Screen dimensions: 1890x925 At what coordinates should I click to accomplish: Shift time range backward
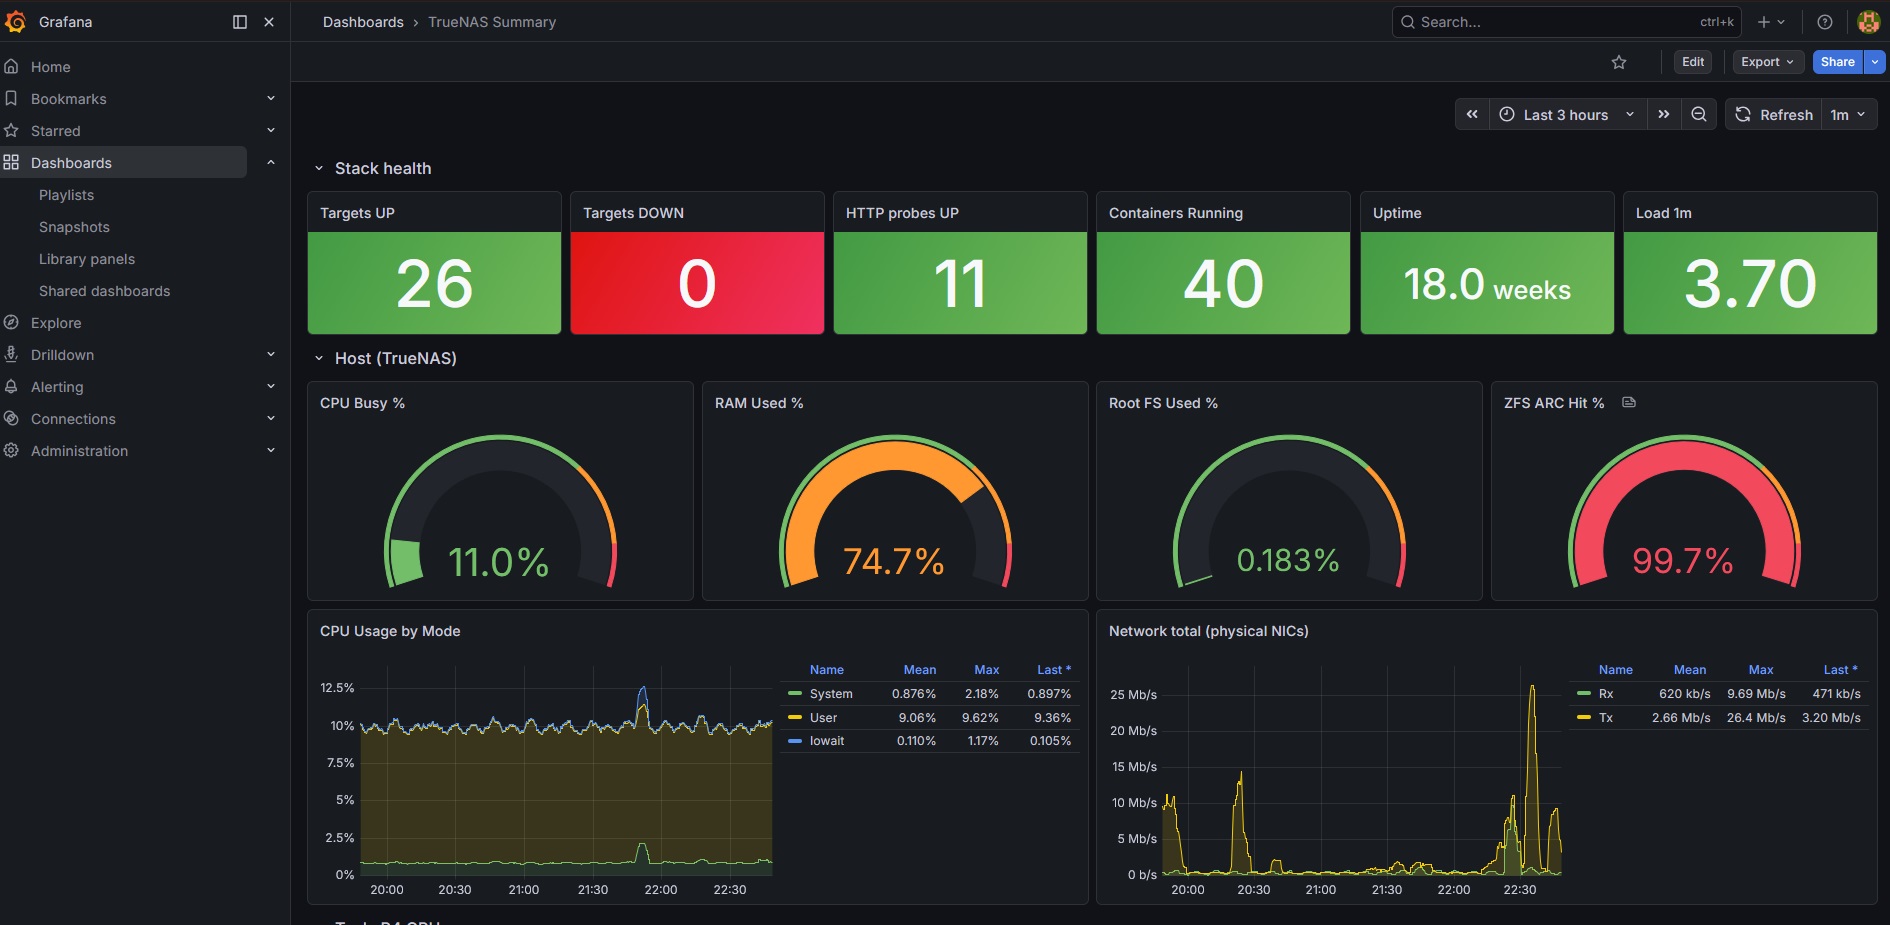tap(1472, 114)
